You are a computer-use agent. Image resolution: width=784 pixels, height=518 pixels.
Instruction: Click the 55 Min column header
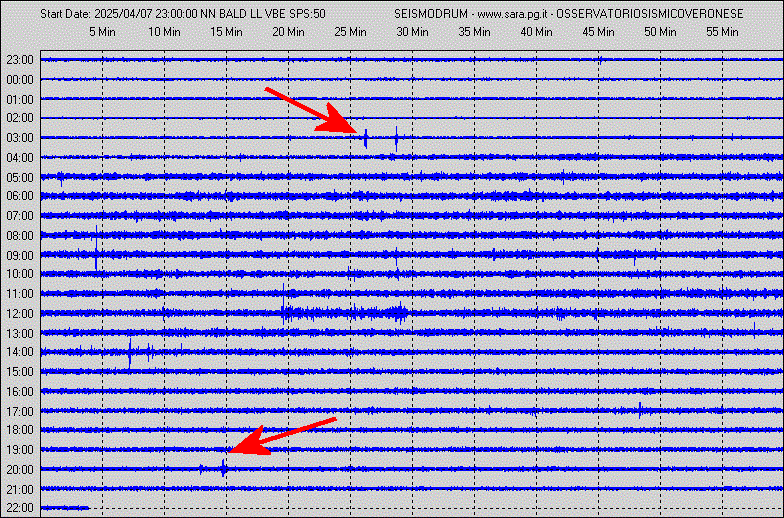(722, 32)
